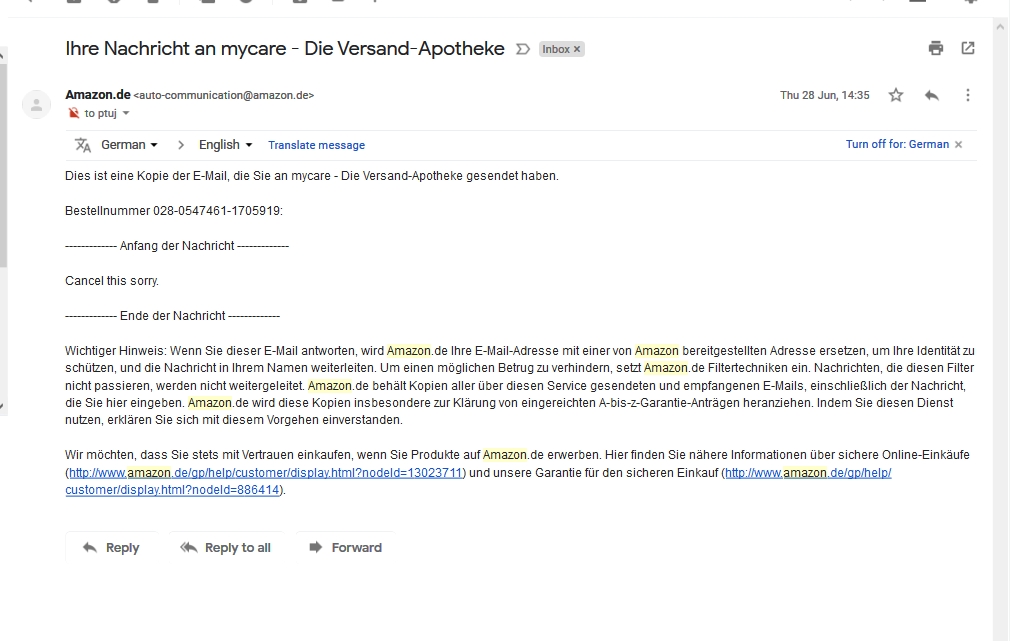1015x641 pixels.
Task: Print this email using the printer icon
Action: pyautogui.click(x=935, y=48)
